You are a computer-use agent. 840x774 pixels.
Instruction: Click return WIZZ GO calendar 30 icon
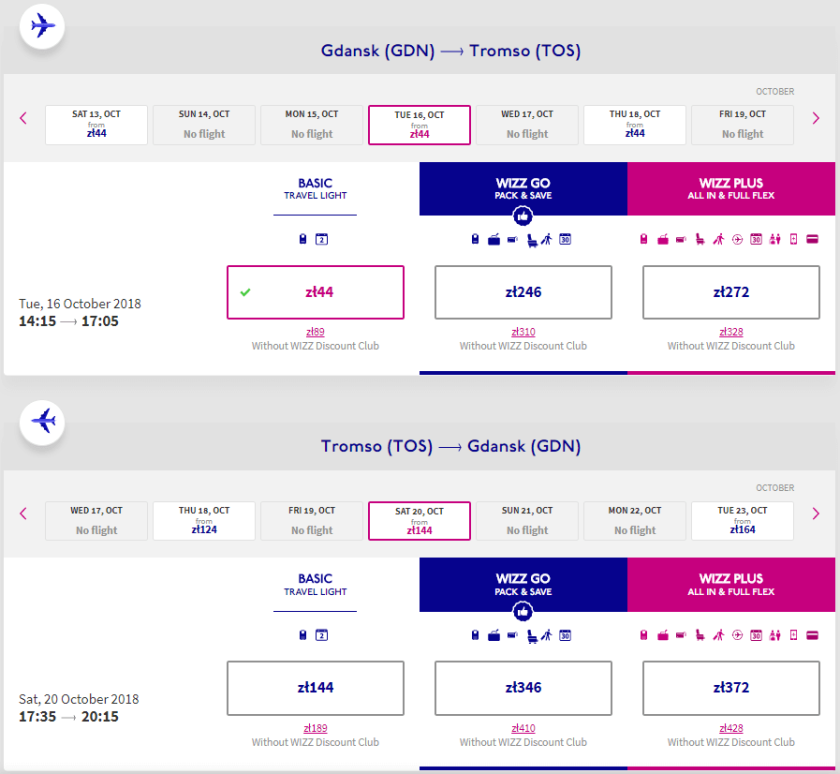(565, 635)
